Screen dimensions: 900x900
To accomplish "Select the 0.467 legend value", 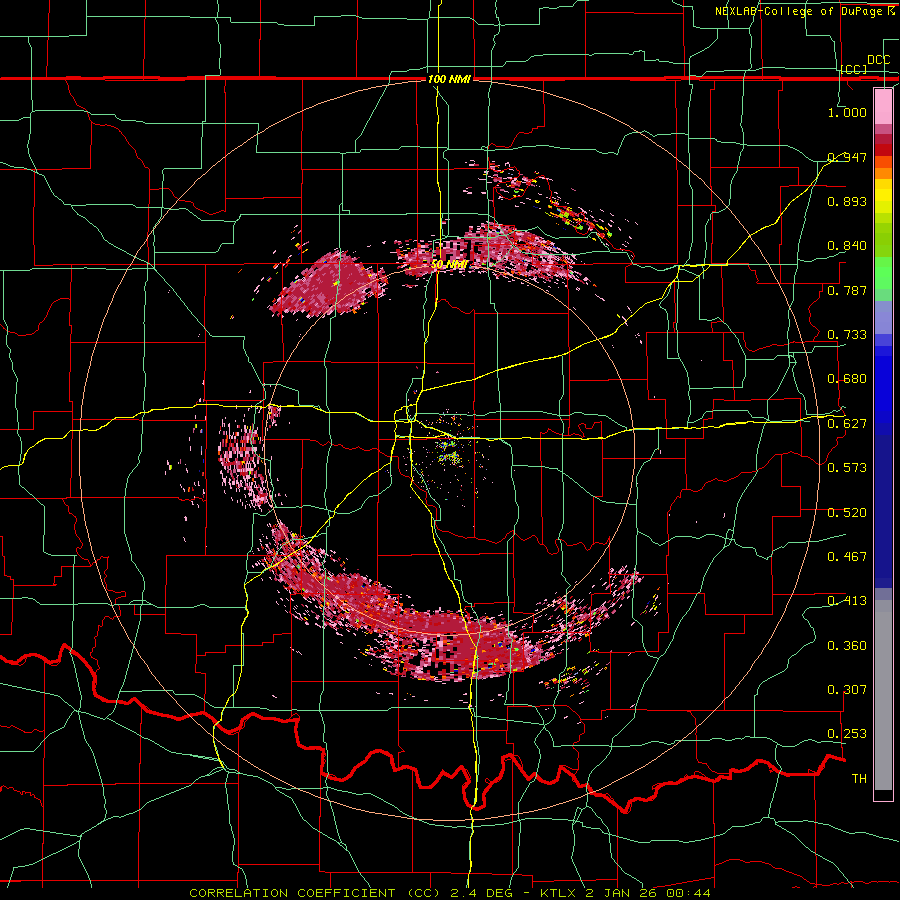I will click(x=847, y=557).
